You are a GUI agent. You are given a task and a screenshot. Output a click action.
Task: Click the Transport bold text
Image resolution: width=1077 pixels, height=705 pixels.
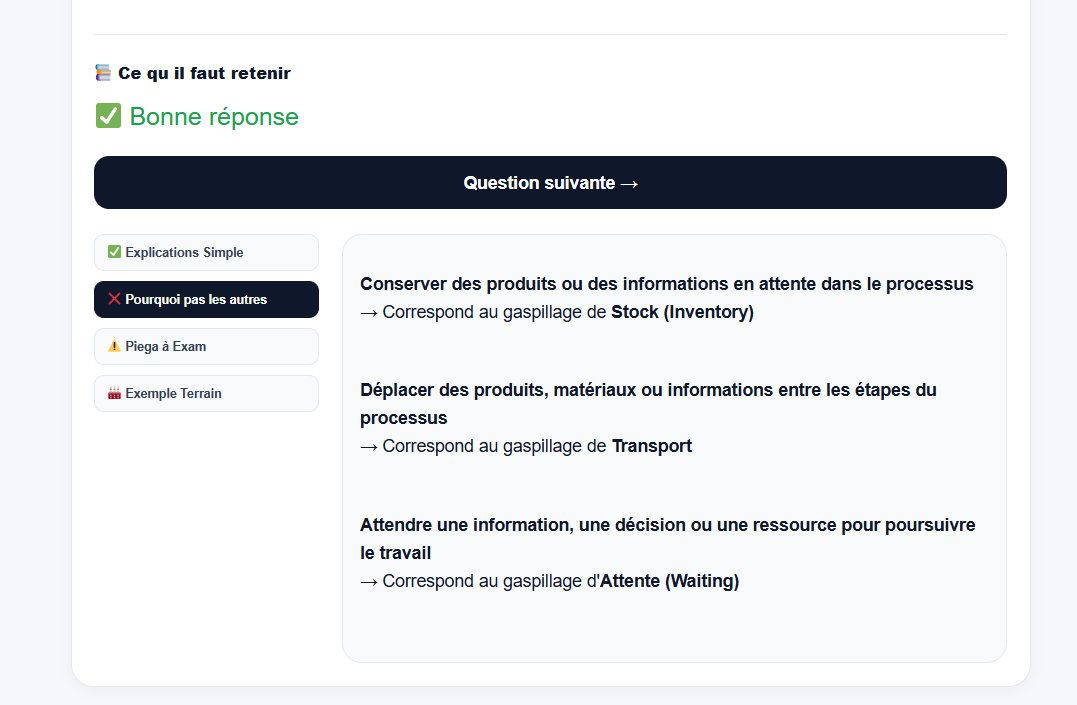click(x=652, y=446)
